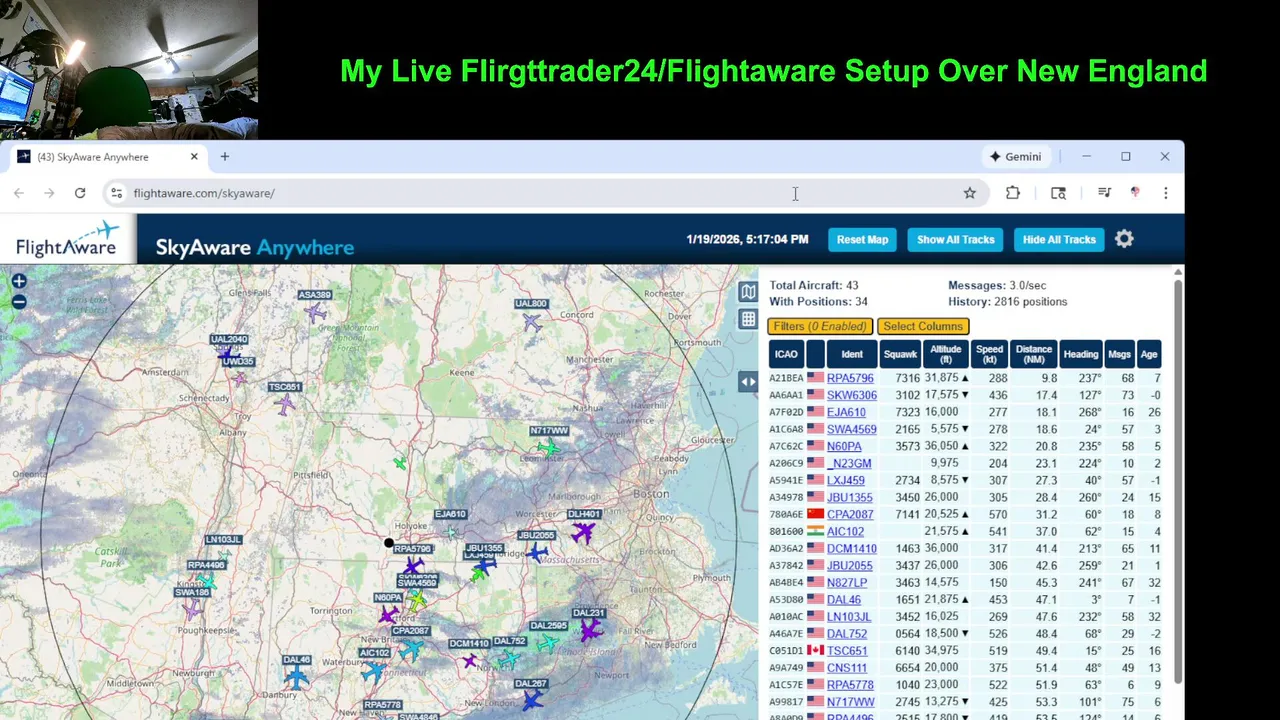The width and height of the screenshot is (1280, 720).
Task: Open a new browser tab
Action: [225, 157]
